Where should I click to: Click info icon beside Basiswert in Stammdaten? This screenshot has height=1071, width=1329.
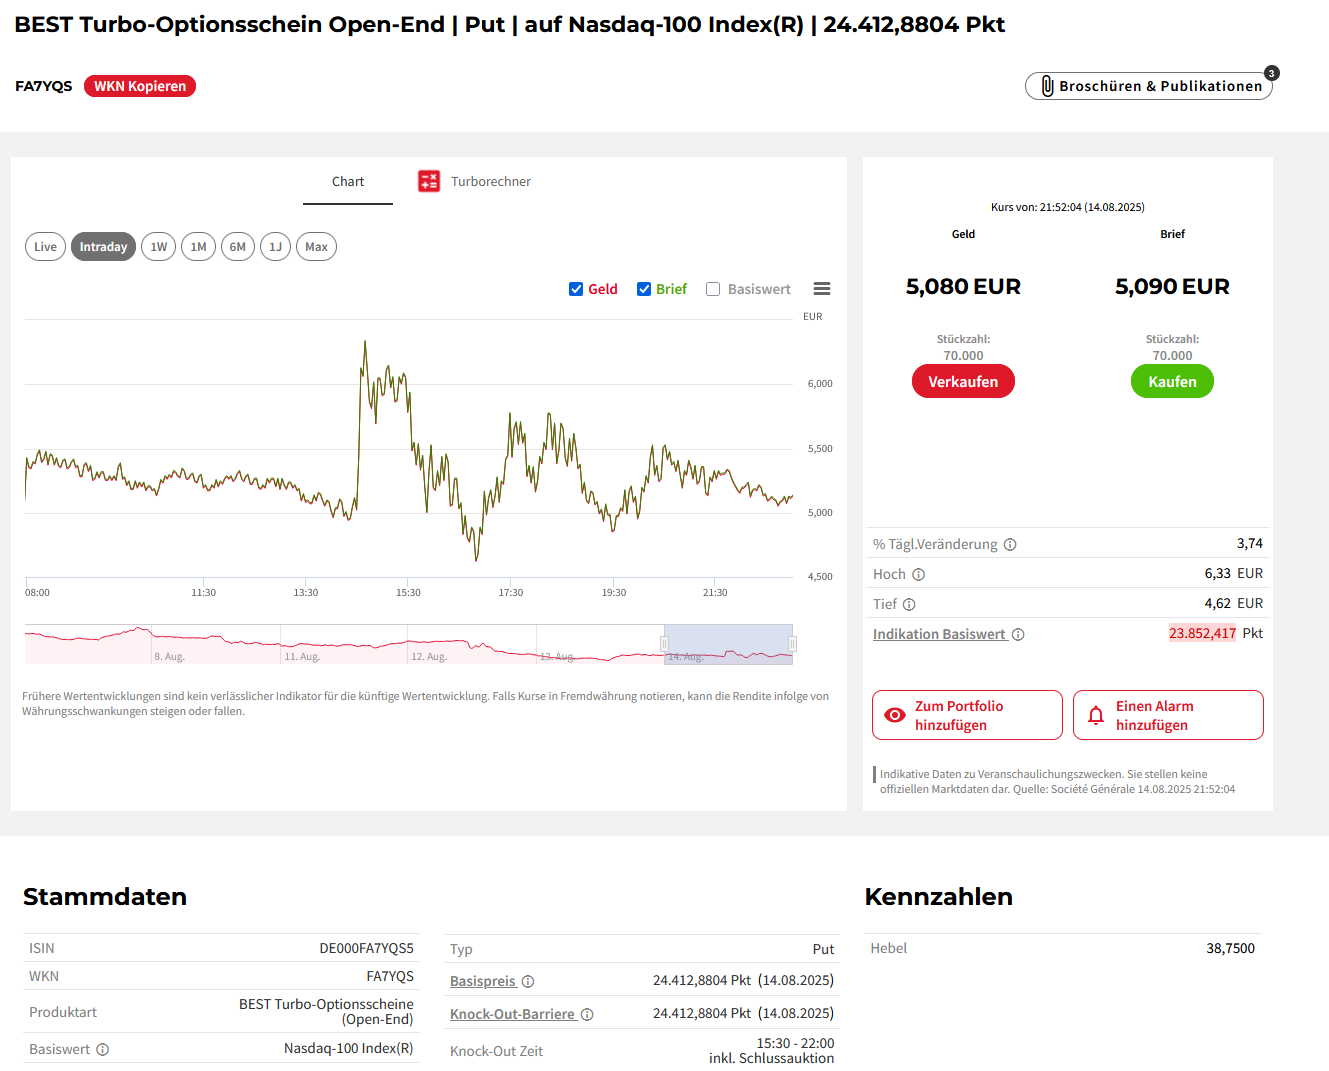point(103,1050)
